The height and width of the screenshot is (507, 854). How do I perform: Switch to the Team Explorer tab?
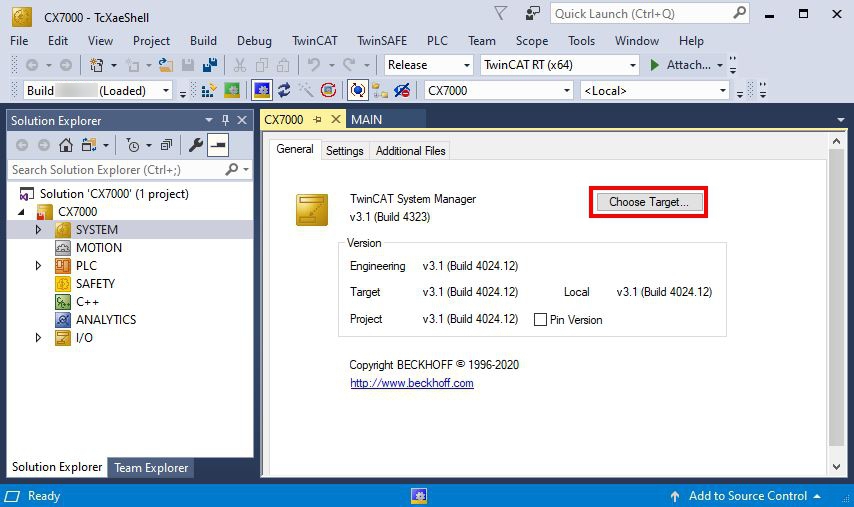[x=151, y=468]
